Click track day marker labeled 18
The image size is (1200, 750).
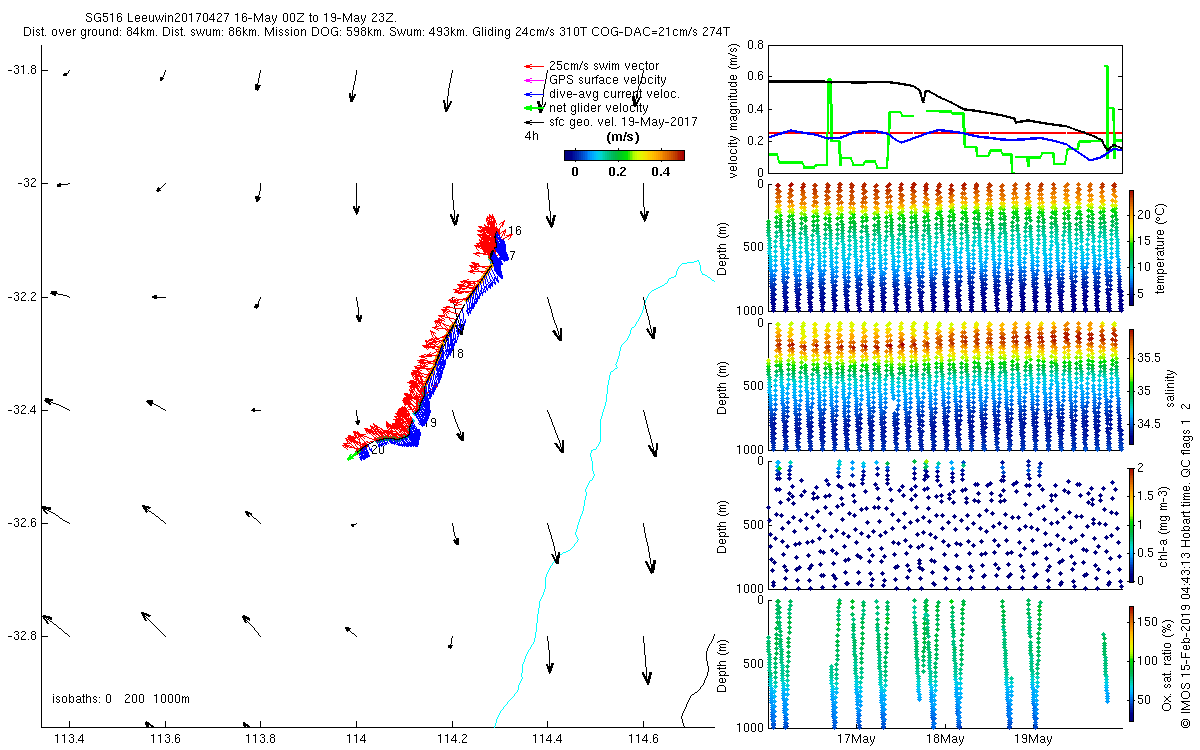457,354
